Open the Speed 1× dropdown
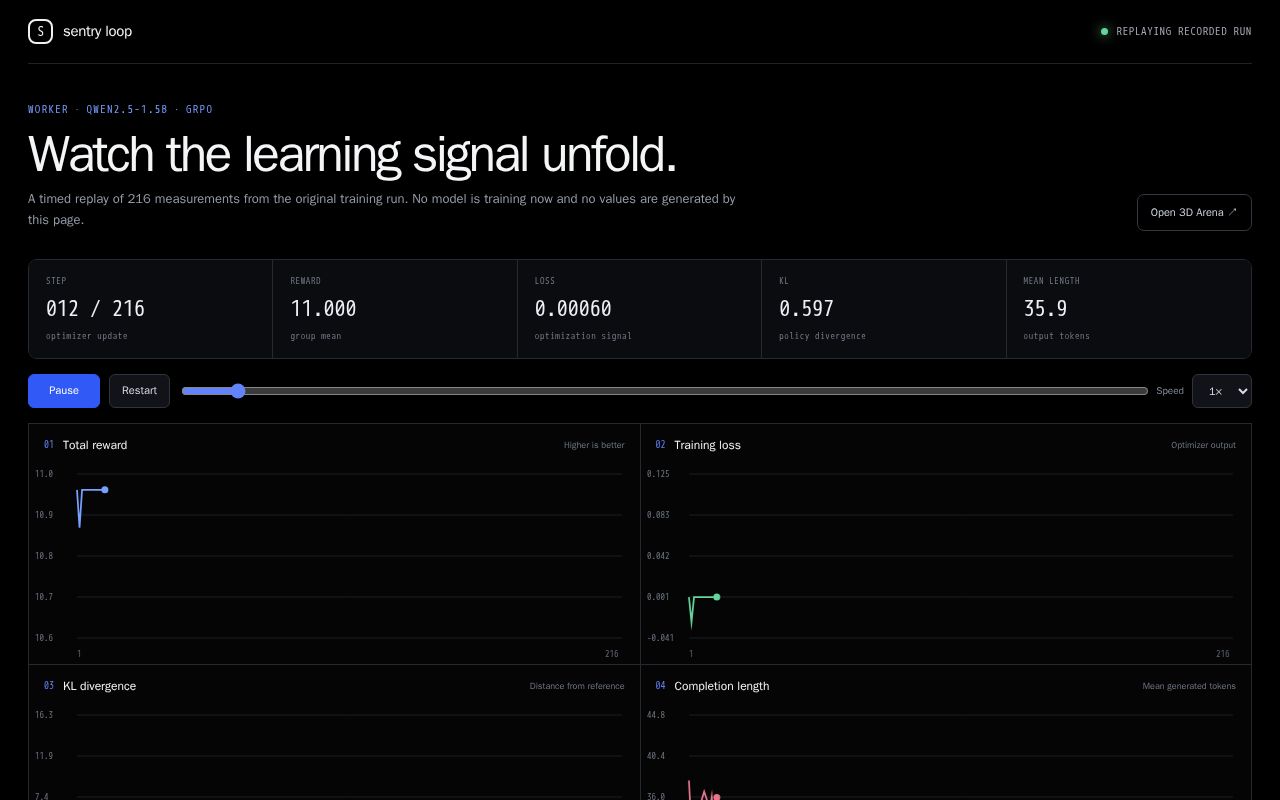1280x800 pixels. pyautogui.click(x=1222, y=391)
